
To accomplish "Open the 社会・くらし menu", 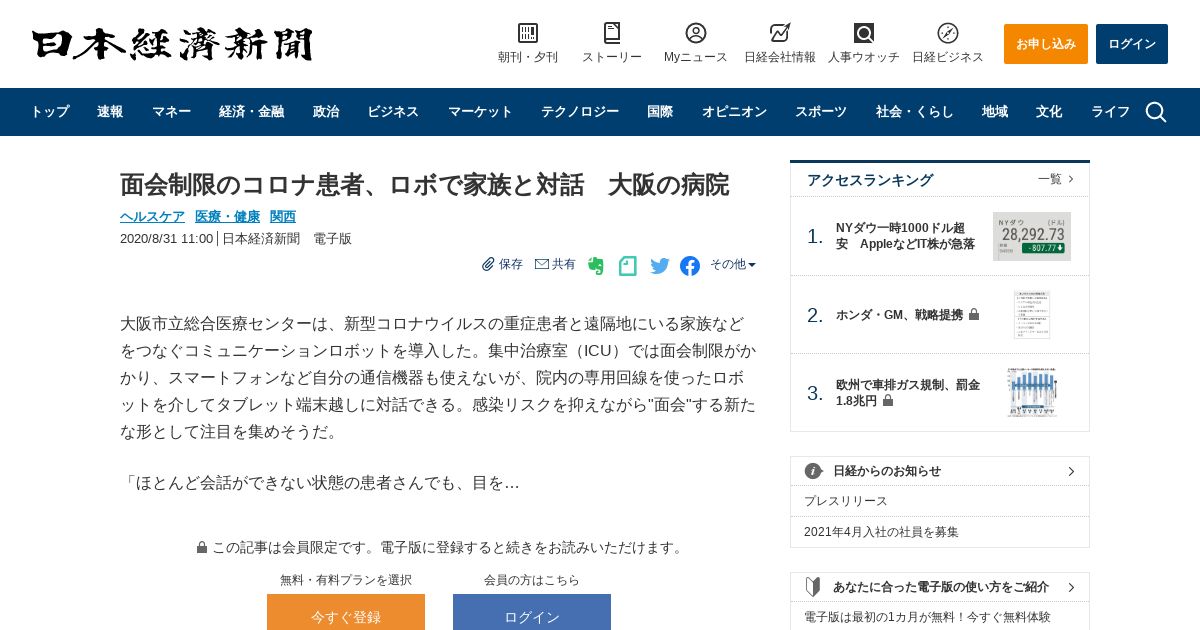I will 915,112.
